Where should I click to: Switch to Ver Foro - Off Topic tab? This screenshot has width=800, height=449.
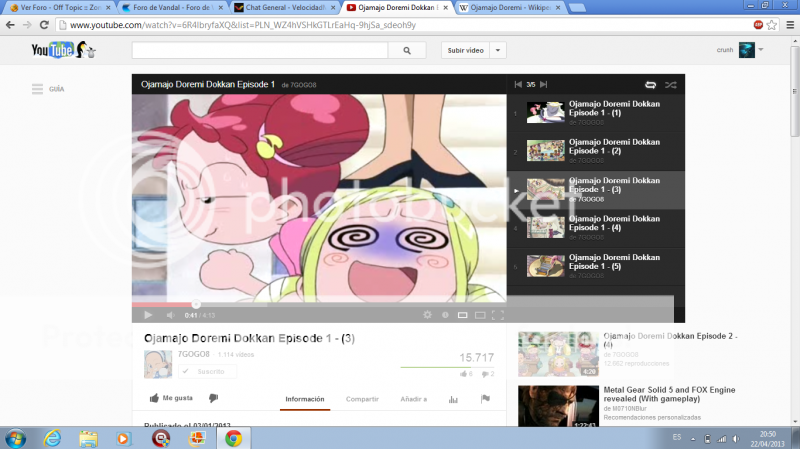pyautogui.click(x=58, y=8)
